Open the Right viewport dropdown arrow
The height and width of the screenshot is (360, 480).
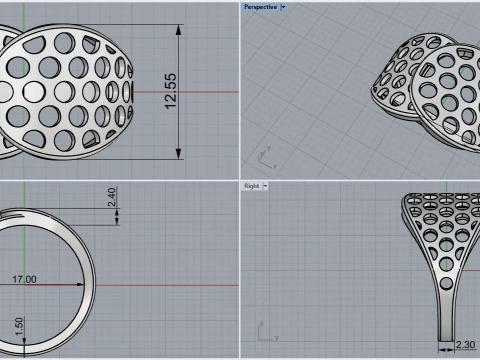point(265,186)
